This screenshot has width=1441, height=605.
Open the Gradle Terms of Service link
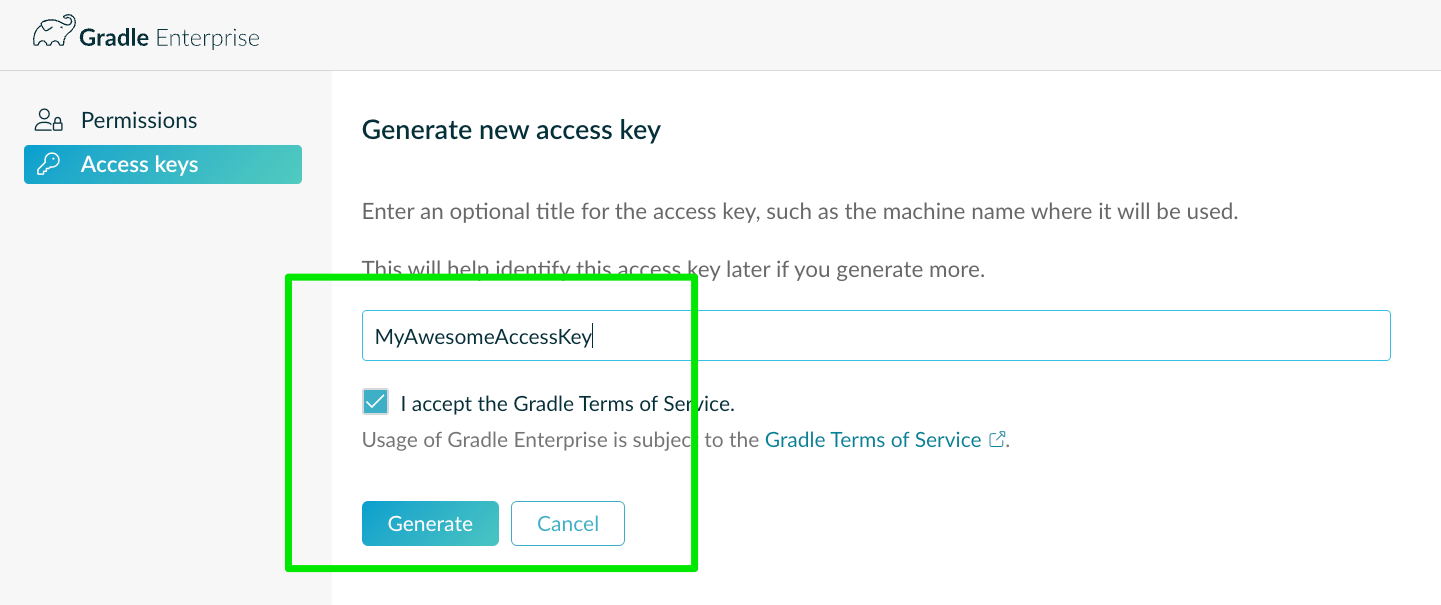coord(873,440)
